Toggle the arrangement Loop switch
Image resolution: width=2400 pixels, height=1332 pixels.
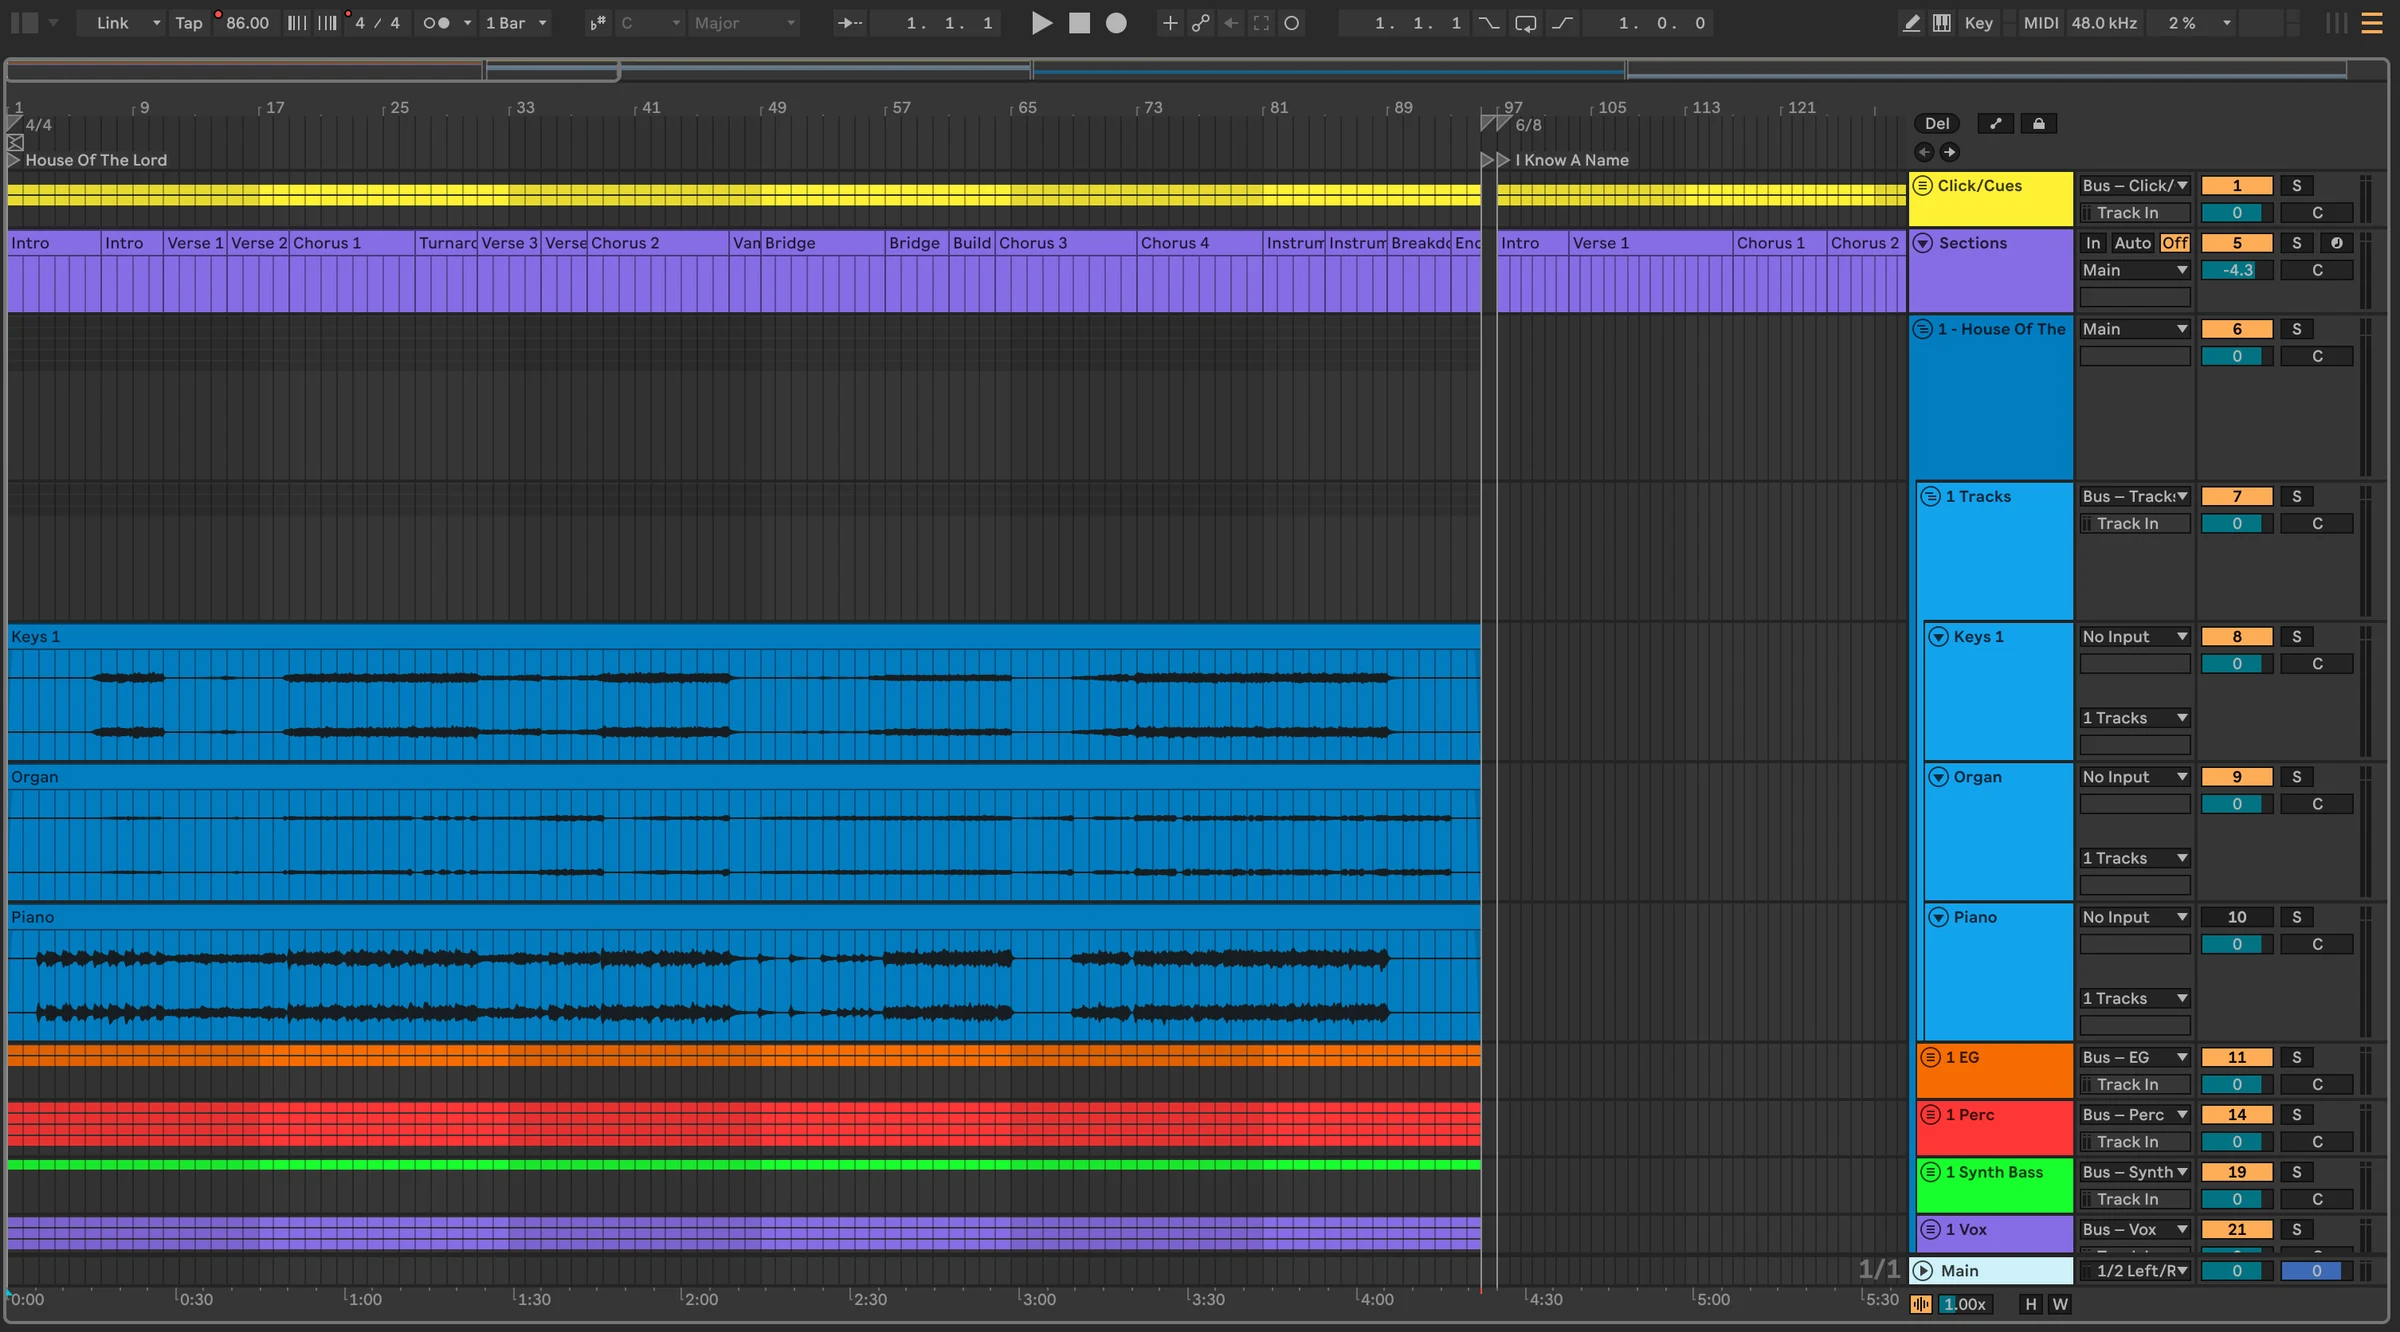pos(1525,23)
